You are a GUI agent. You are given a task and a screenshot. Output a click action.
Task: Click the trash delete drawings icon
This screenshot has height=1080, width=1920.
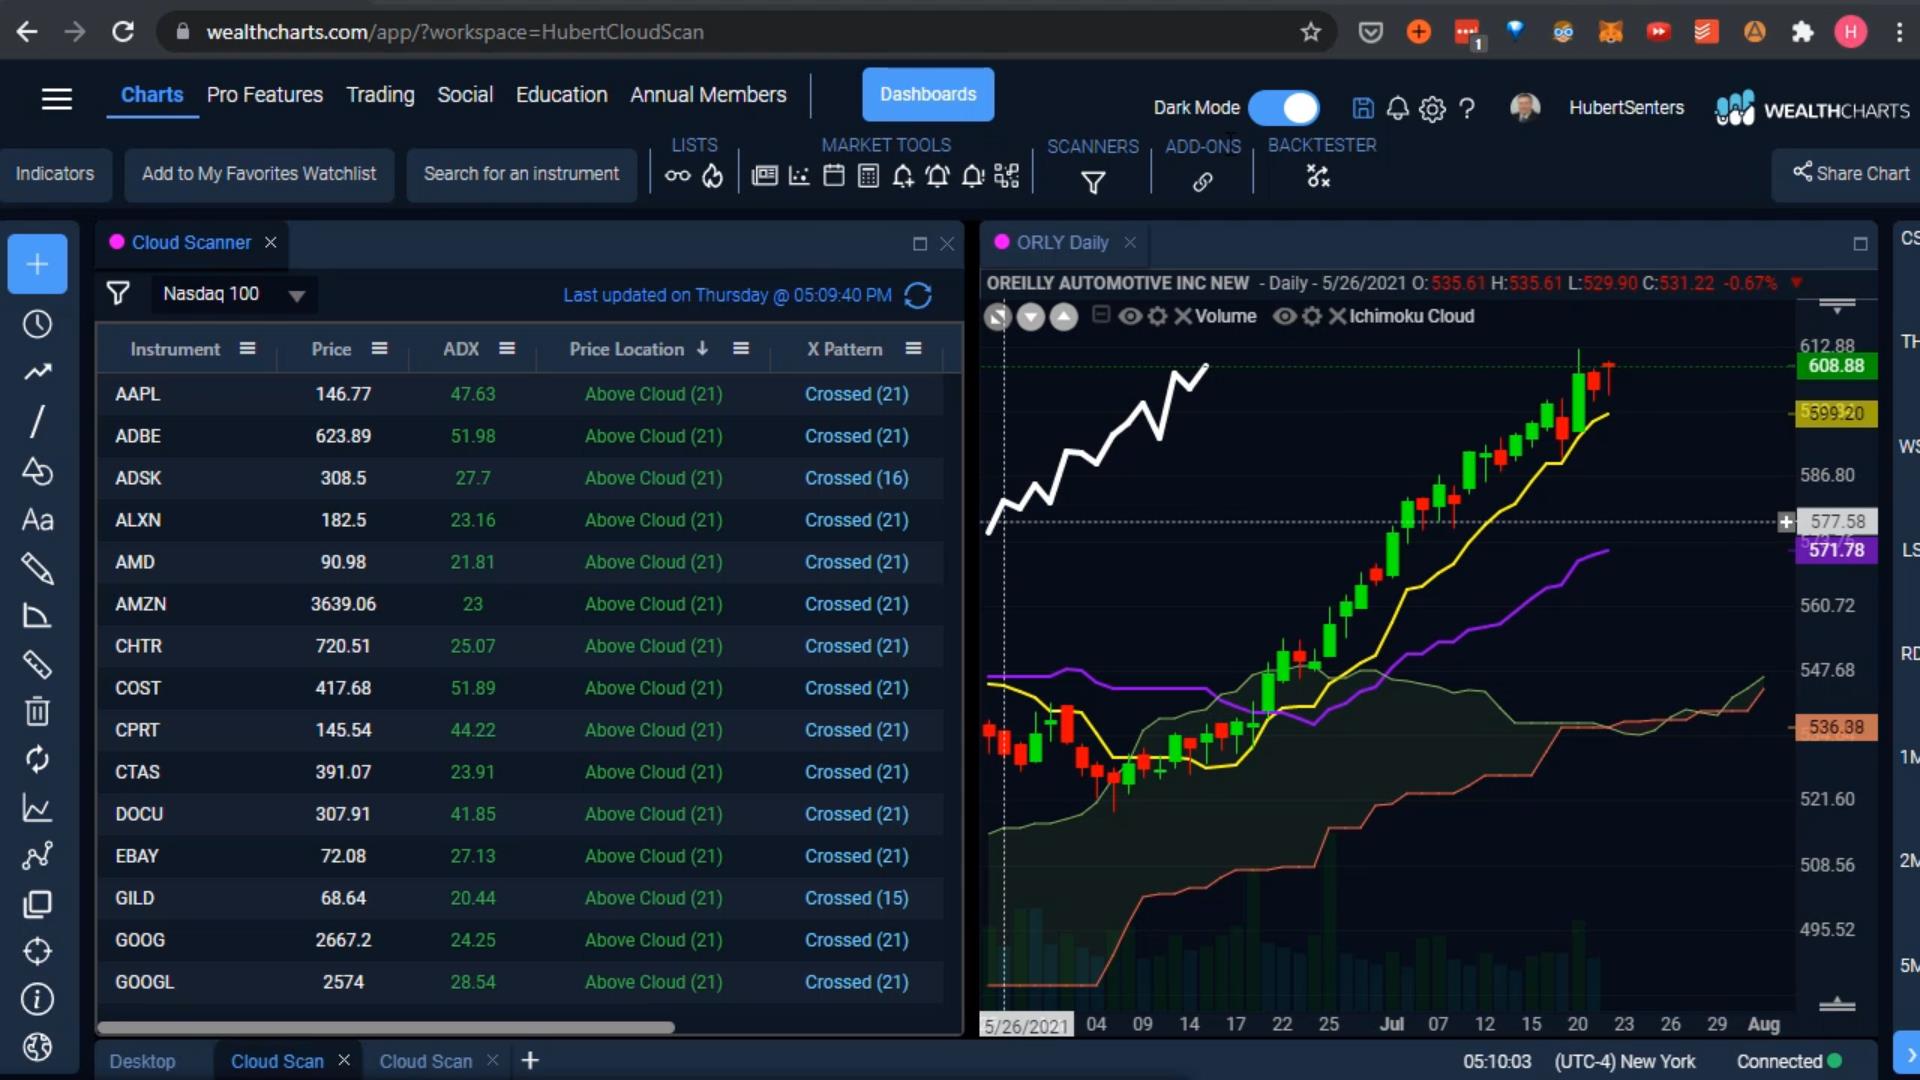[37, 711]
